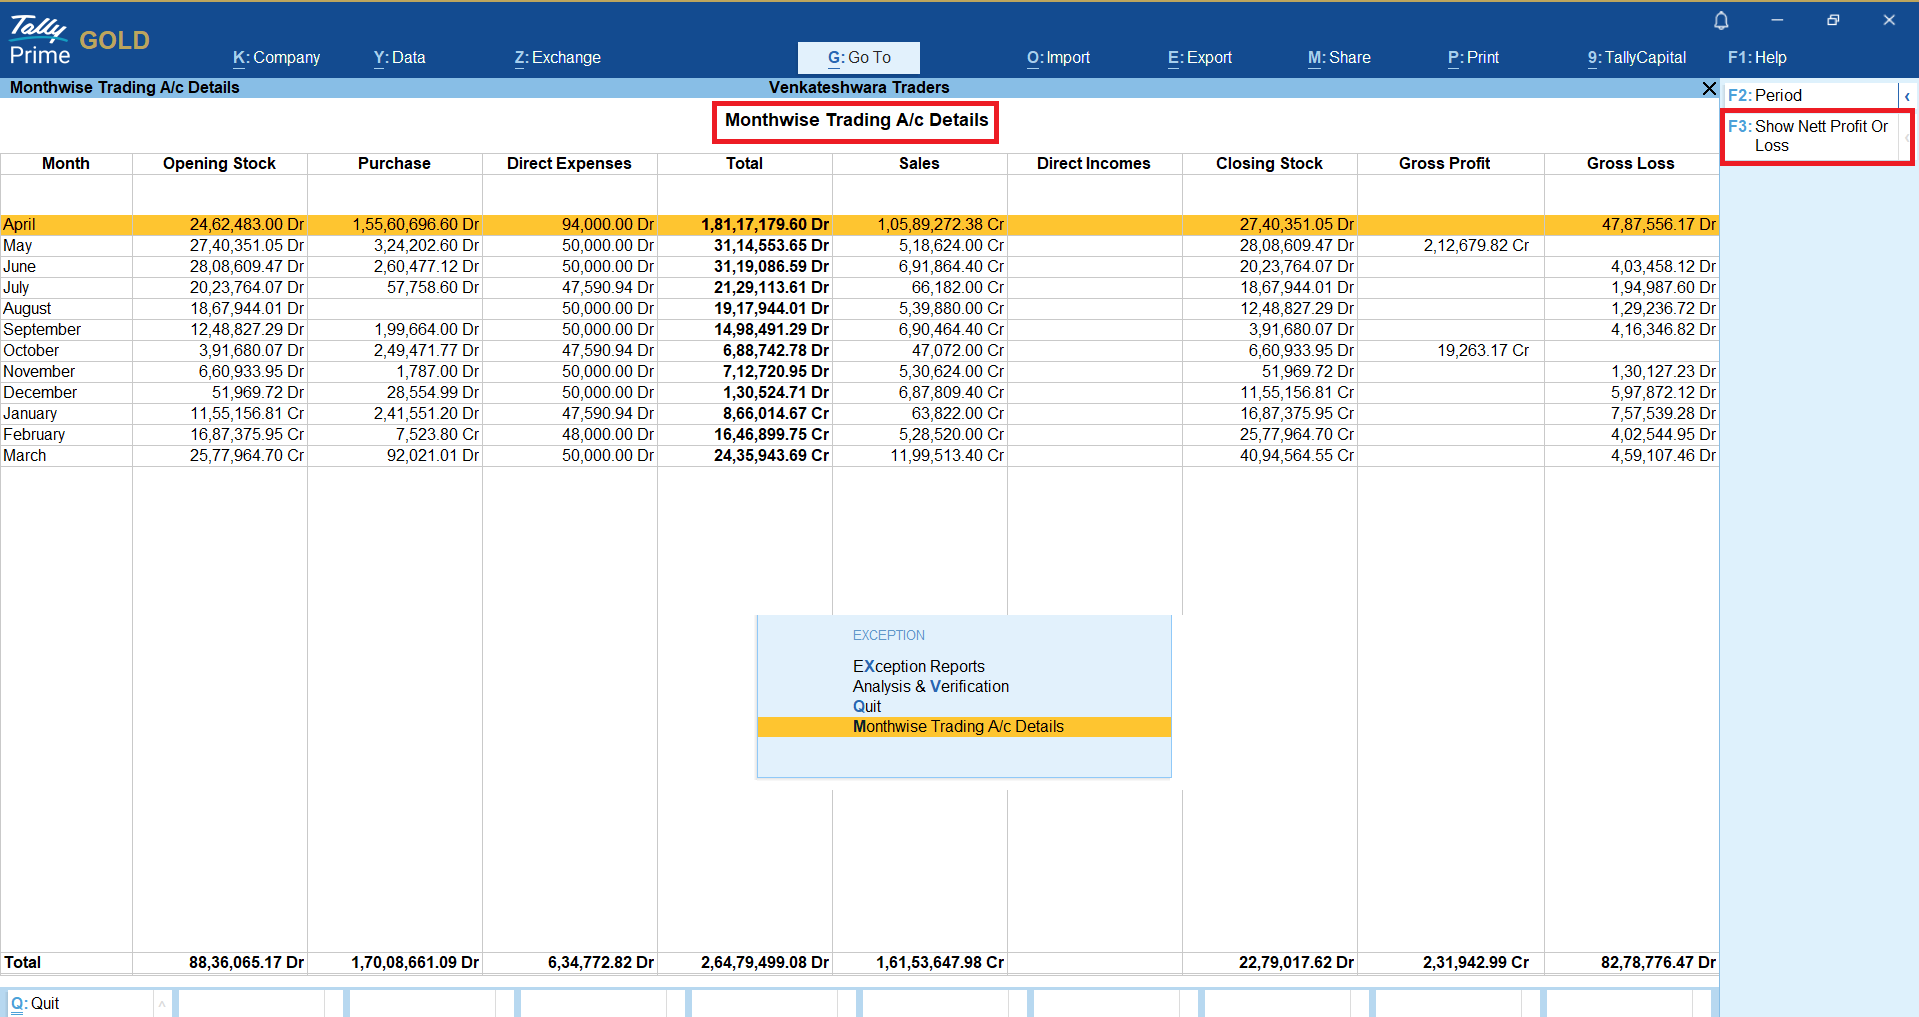1919x1017 pixels.
Task: Open TallyCapital from top menu
Action: point(1636,58)
